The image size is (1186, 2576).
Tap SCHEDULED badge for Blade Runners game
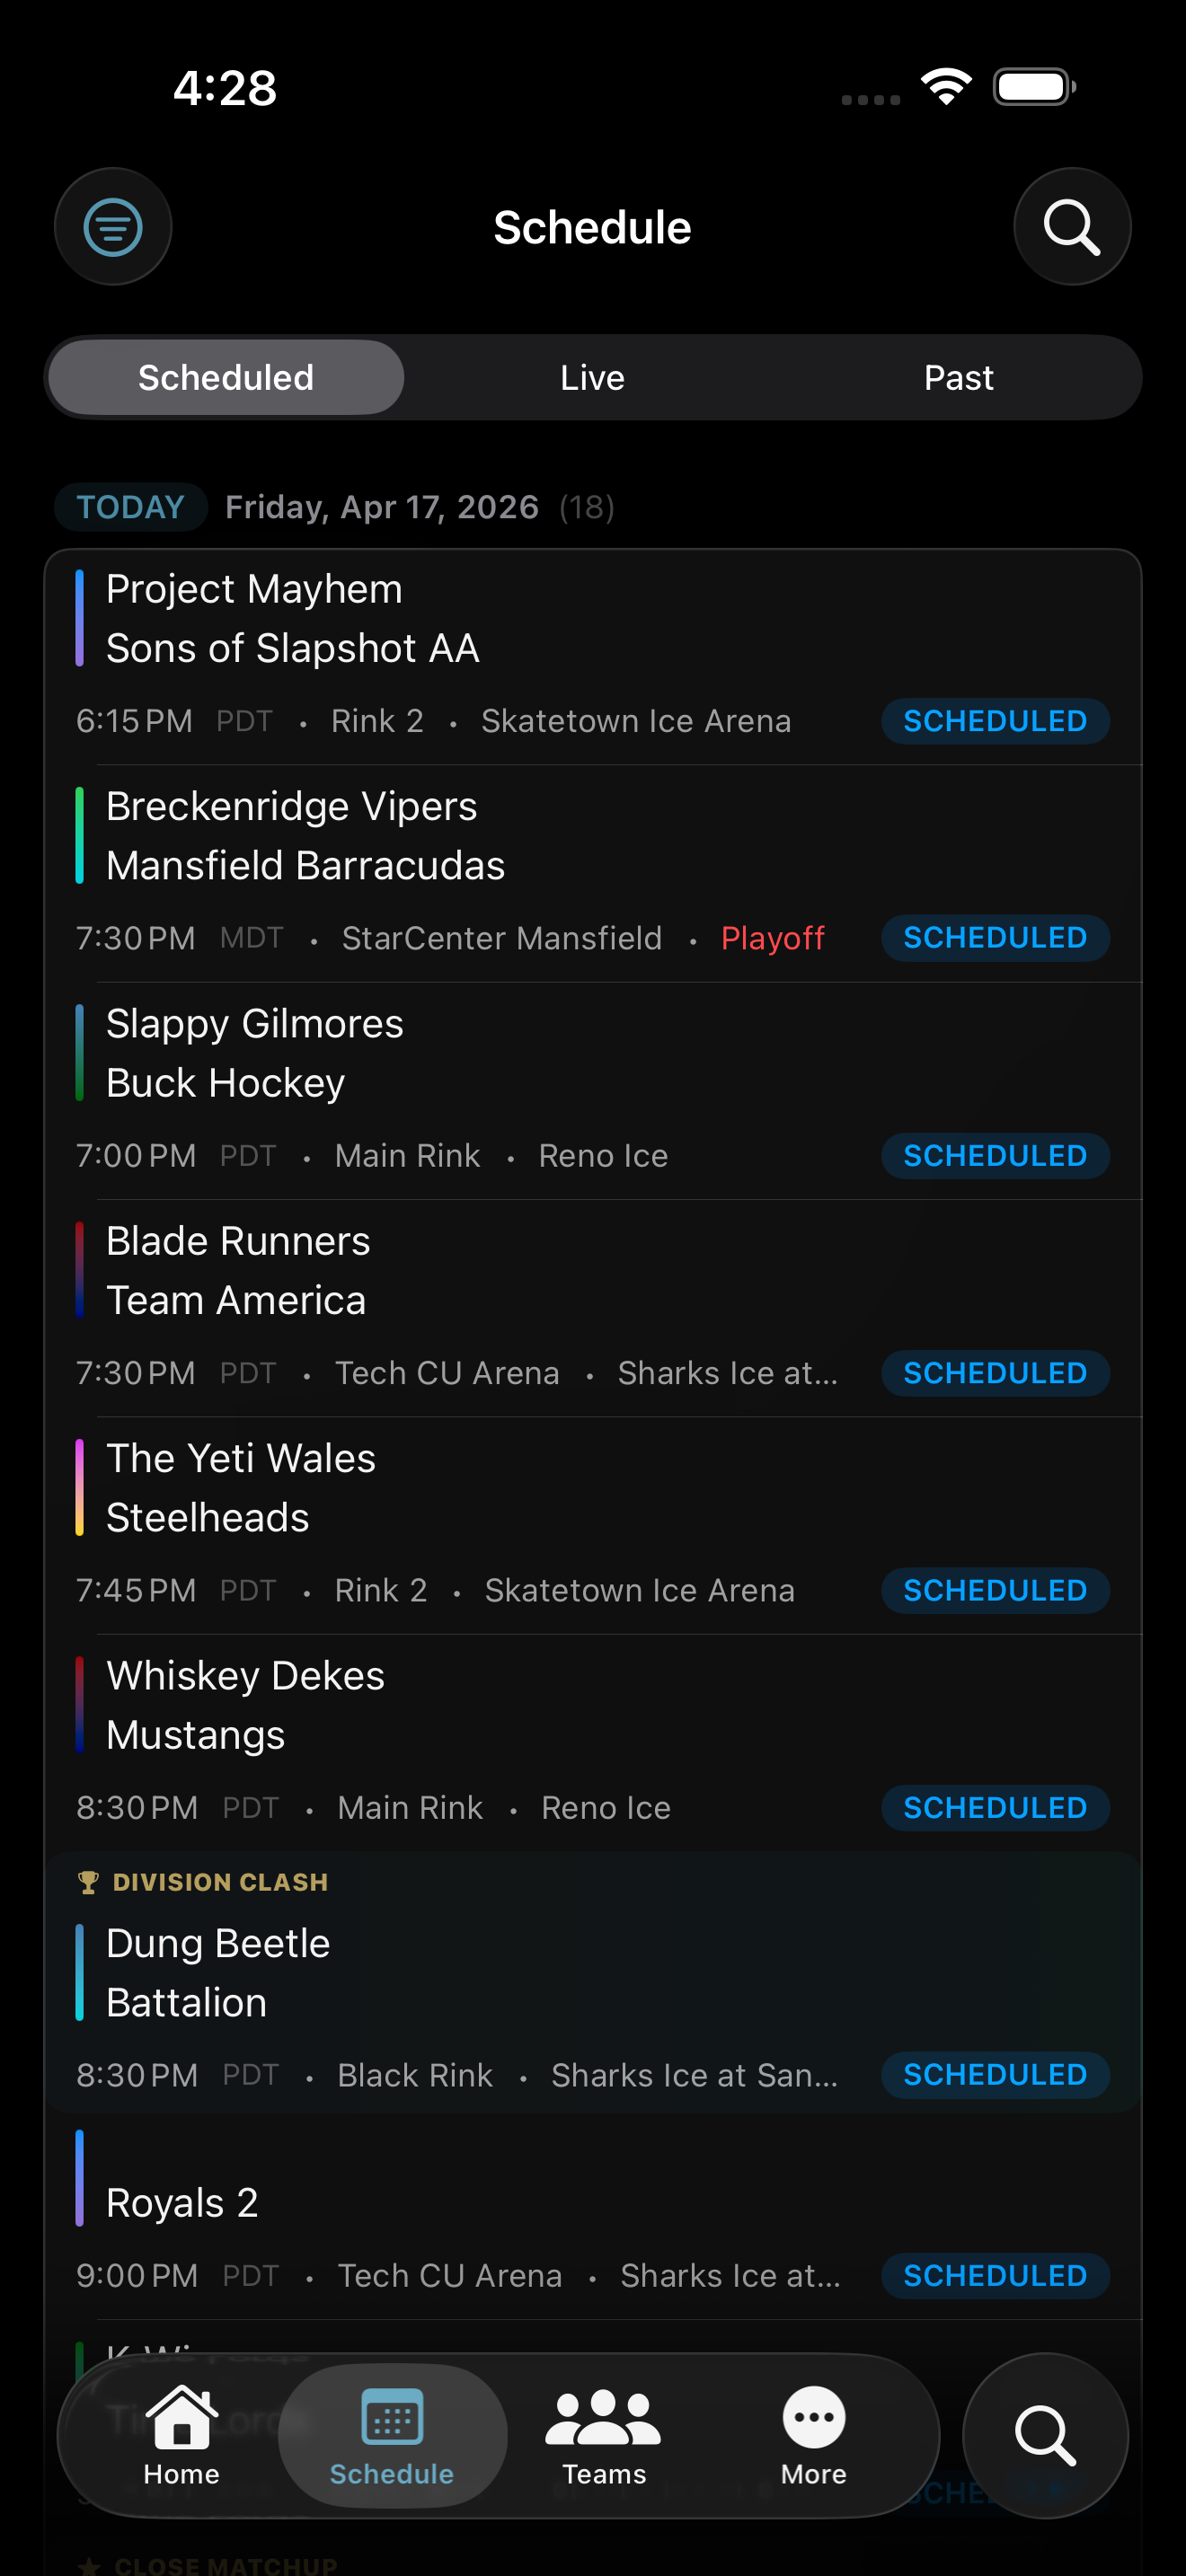994,1373
